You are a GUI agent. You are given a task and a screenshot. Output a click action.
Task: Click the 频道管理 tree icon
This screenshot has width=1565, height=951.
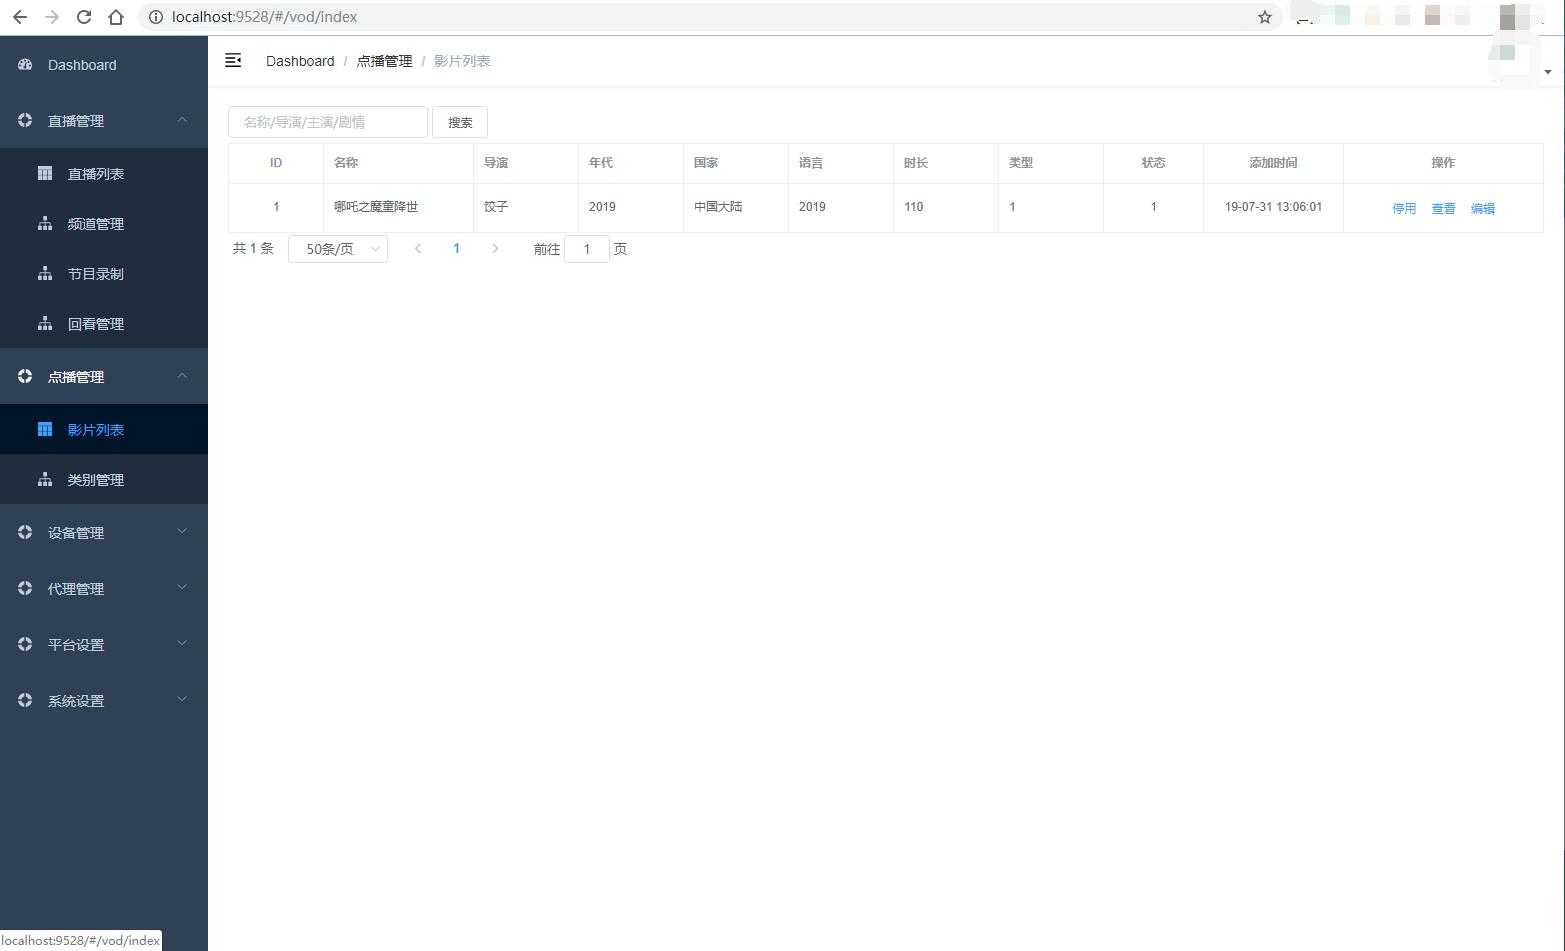pos(45,224)
